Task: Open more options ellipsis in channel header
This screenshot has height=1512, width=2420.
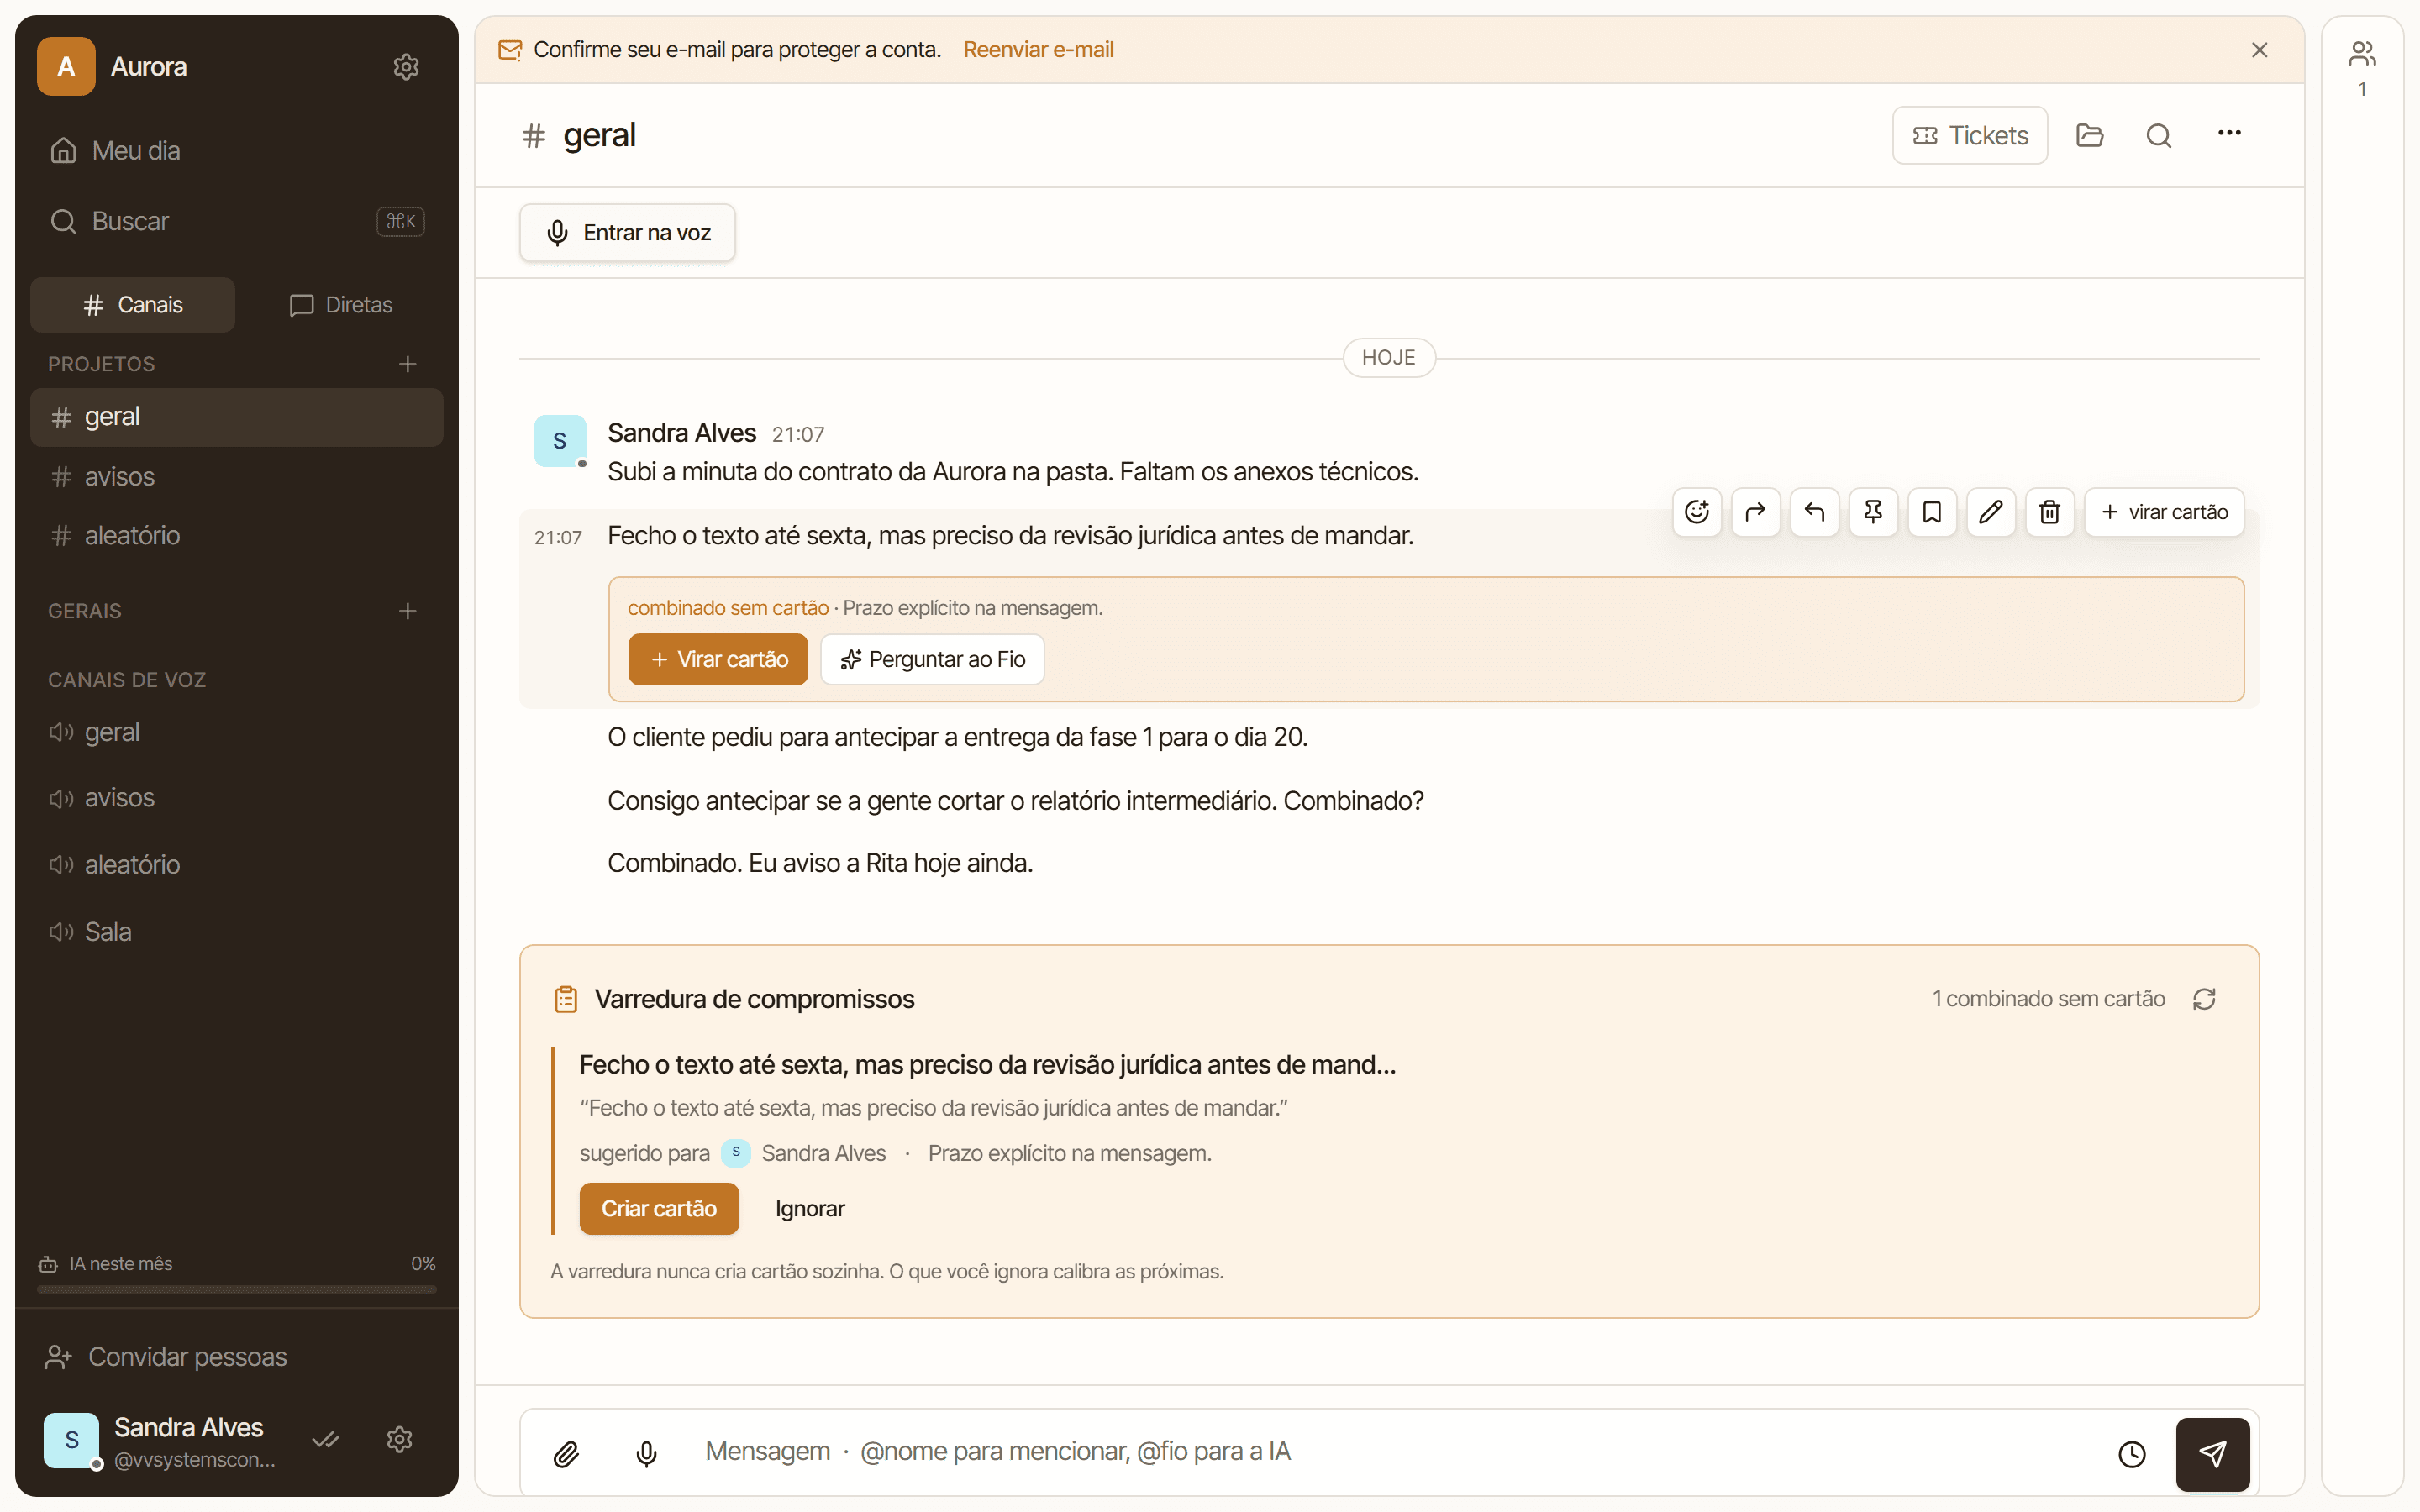Action: click(2229, 133)
